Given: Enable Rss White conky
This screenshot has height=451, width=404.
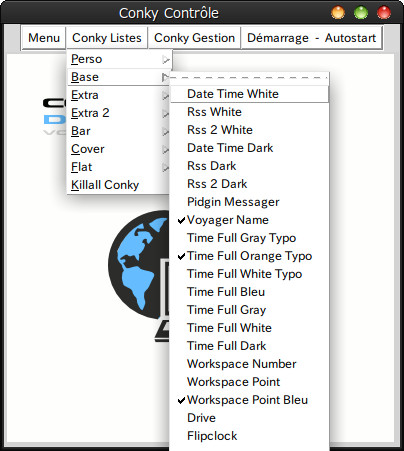Looking at the screenshot, I should click(x=249, y=112).
